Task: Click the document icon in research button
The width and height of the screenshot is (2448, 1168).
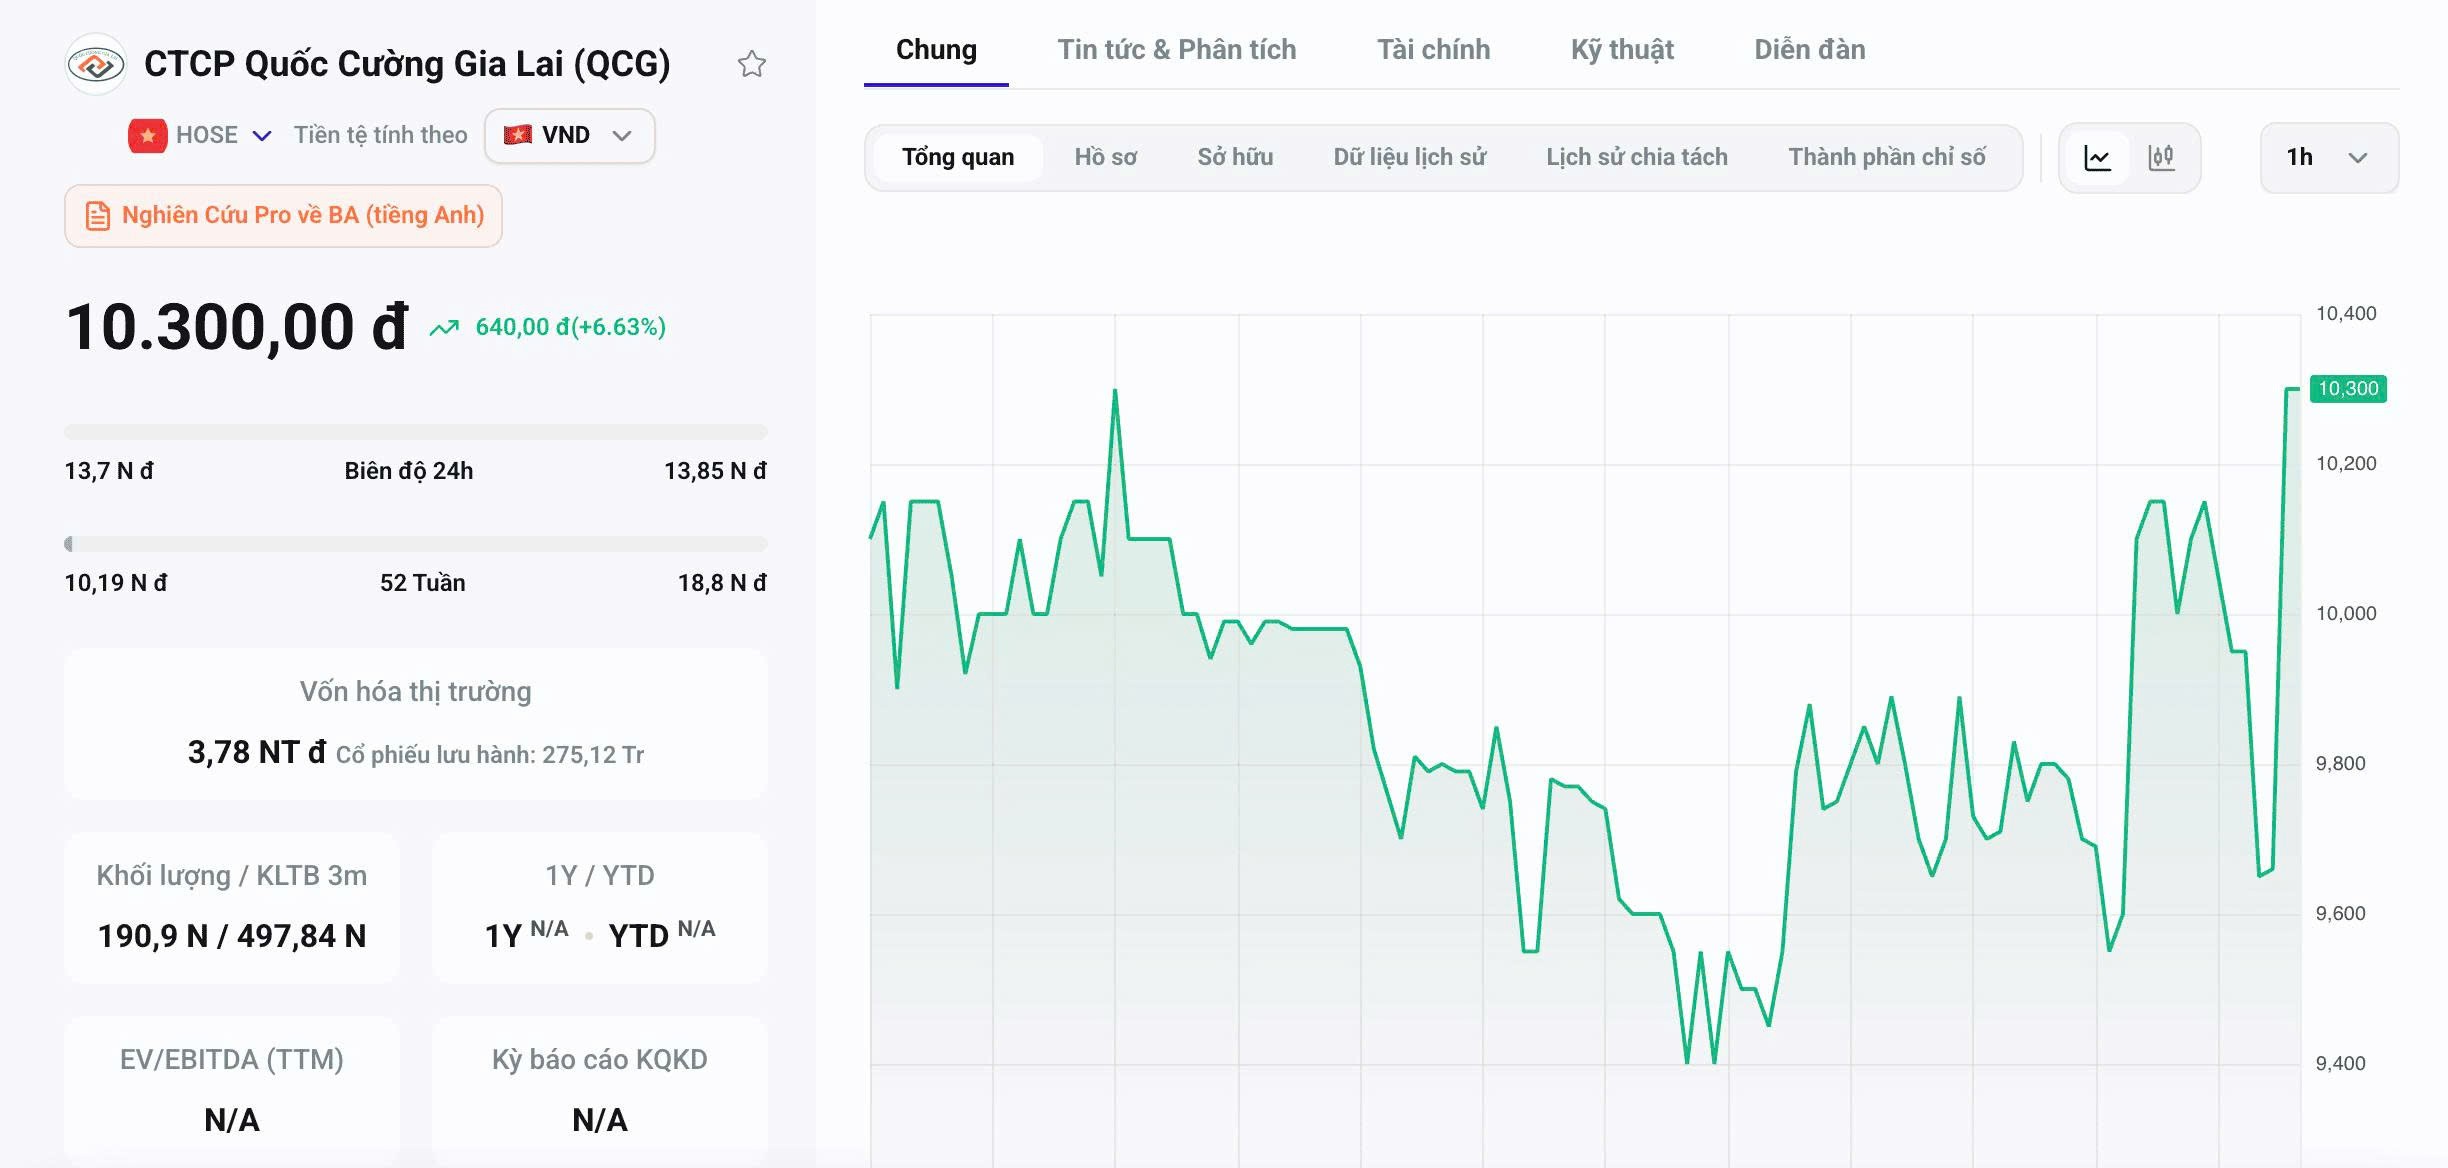Action: coord(97,216)
